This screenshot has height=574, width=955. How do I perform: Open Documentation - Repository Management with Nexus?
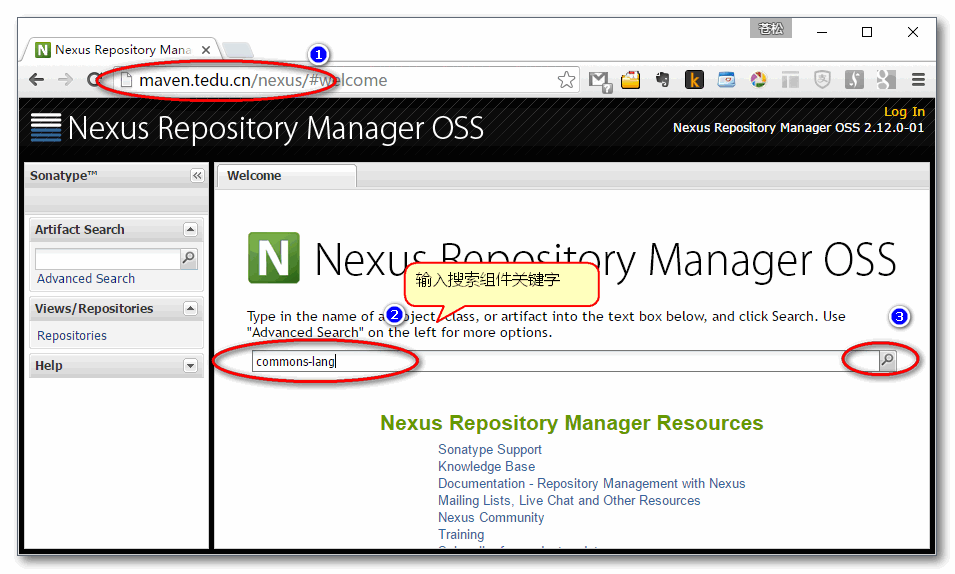pyautogui.click(x=591, y=484)
